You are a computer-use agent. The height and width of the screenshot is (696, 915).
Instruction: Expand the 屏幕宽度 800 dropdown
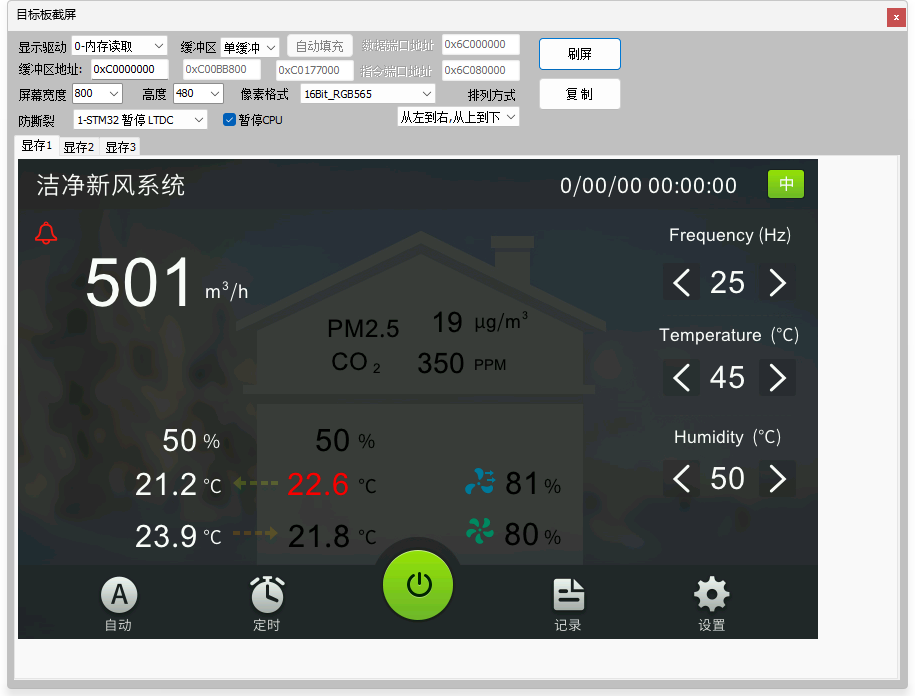tap(97, 93)
